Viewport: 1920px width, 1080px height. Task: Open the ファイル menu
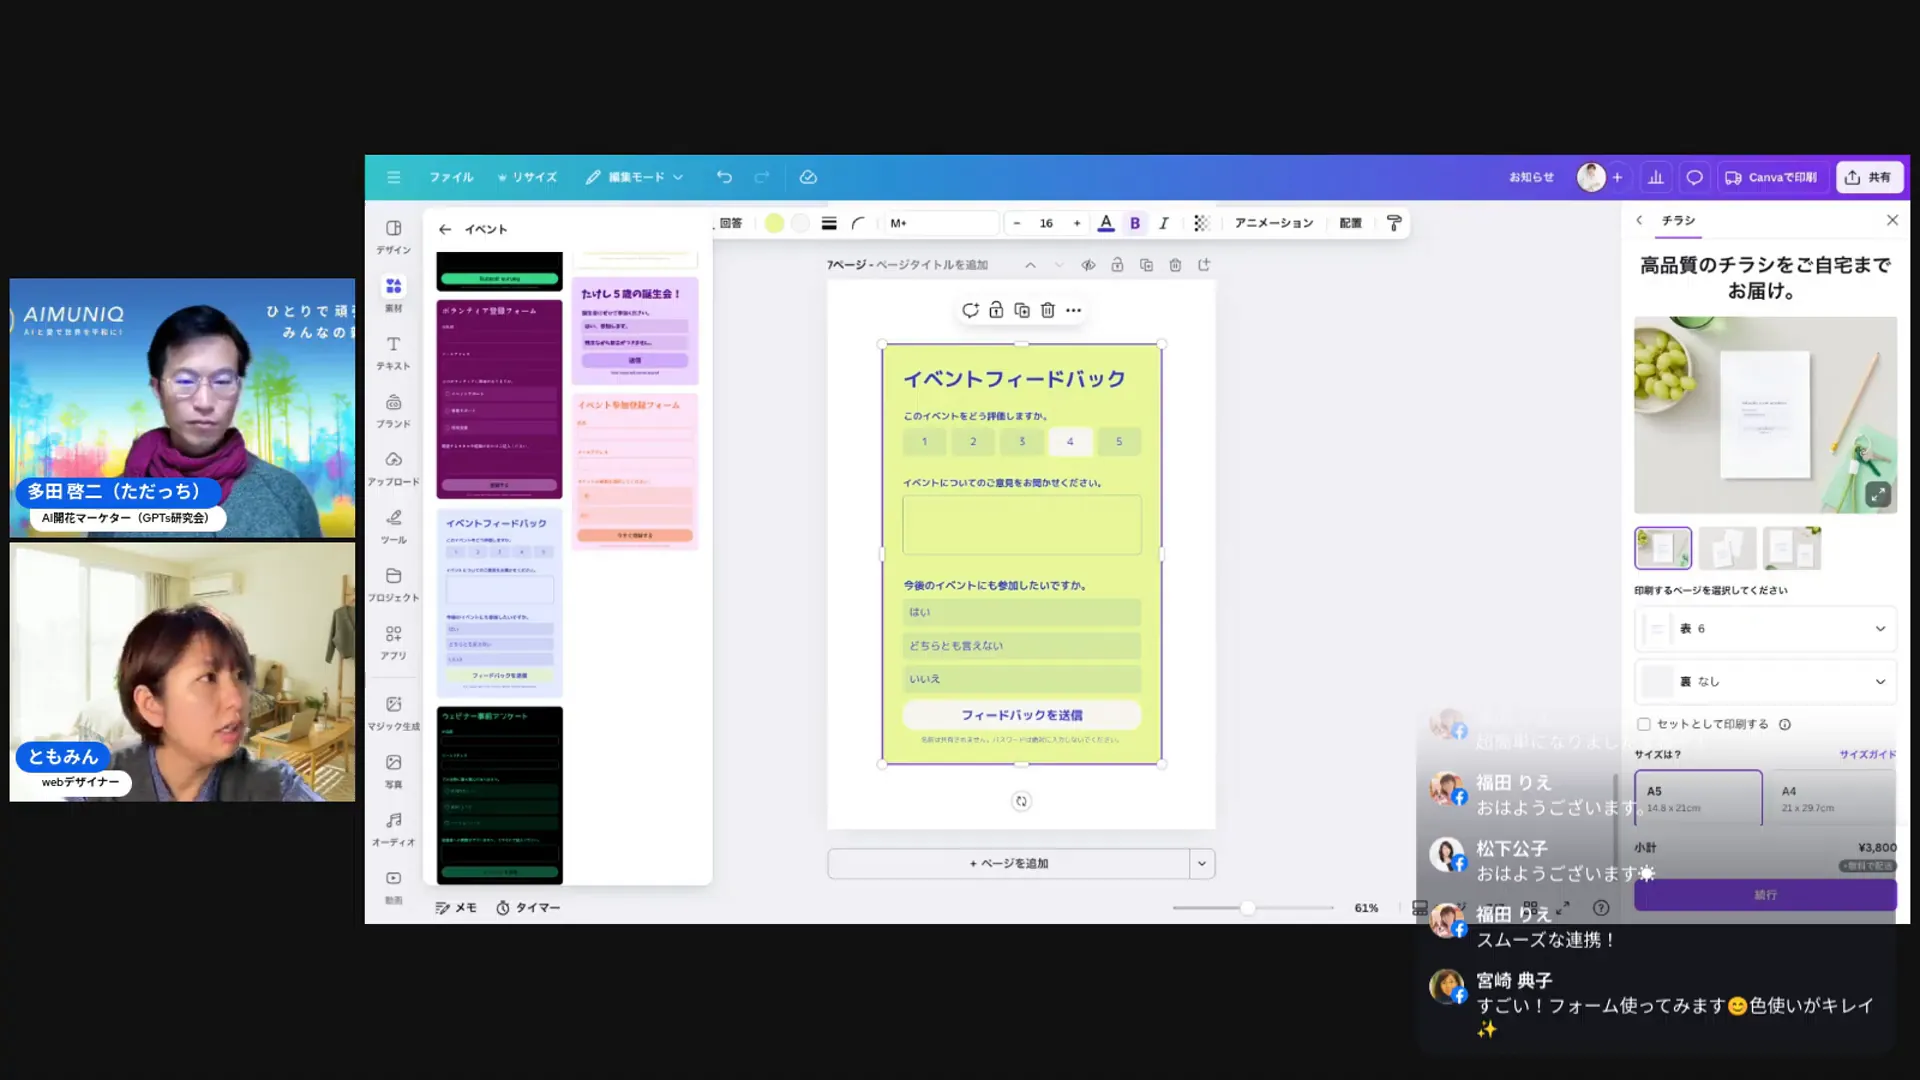451,176
